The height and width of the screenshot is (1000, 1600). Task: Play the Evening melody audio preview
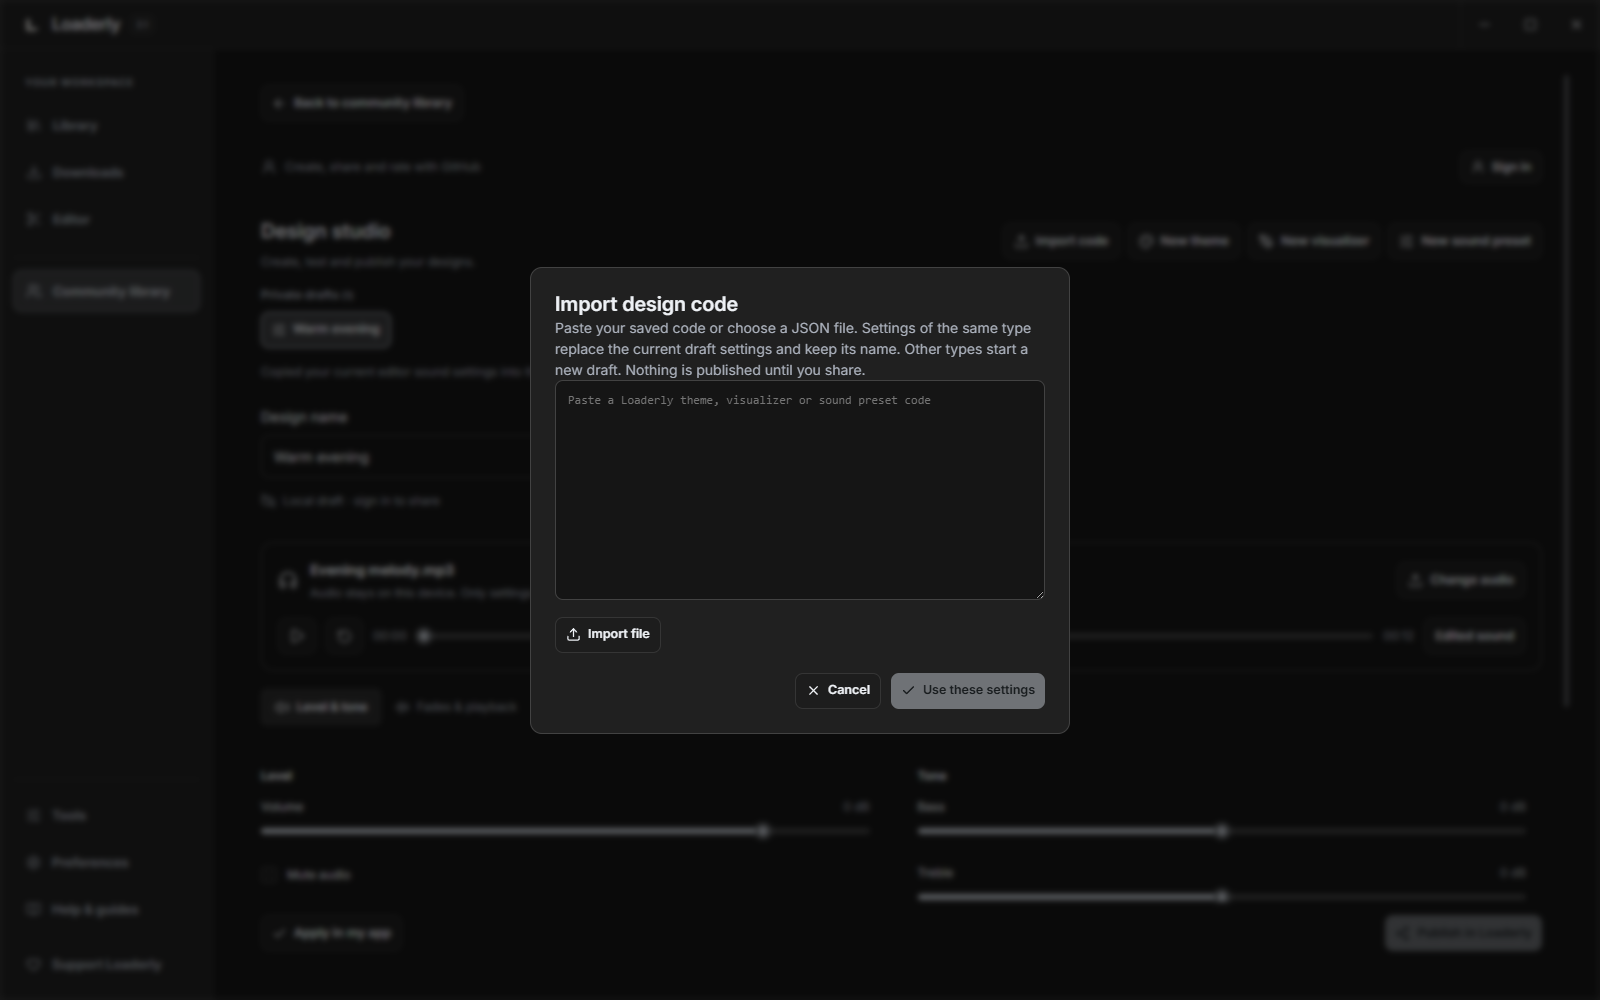297,636
